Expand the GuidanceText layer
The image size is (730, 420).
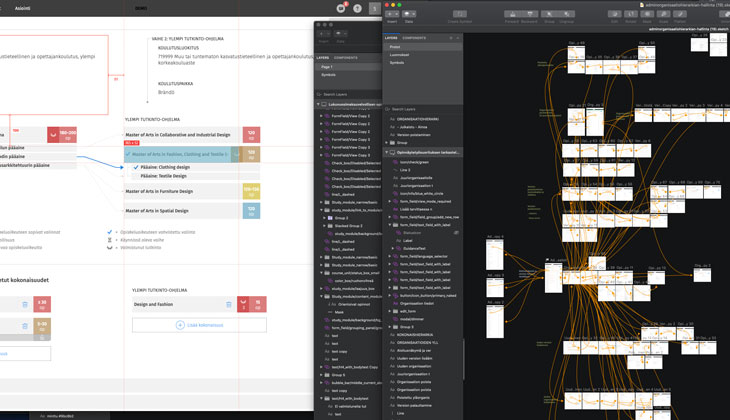tap(393, 249)
